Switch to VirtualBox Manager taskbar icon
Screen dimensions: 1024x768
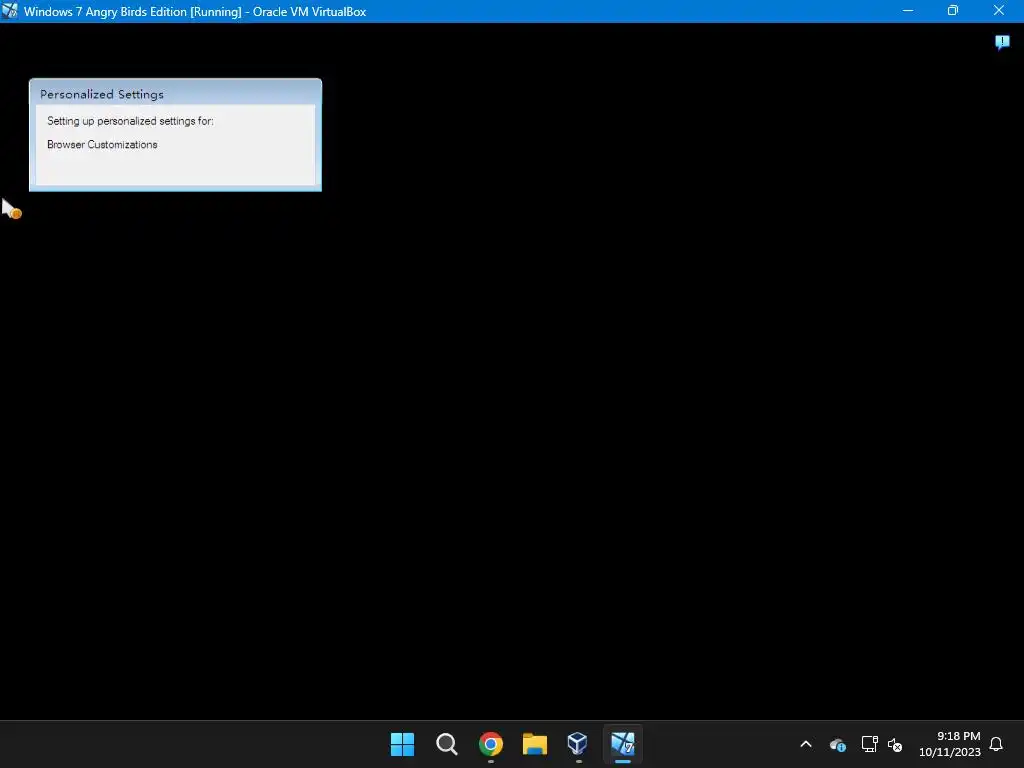coord(578,743)
